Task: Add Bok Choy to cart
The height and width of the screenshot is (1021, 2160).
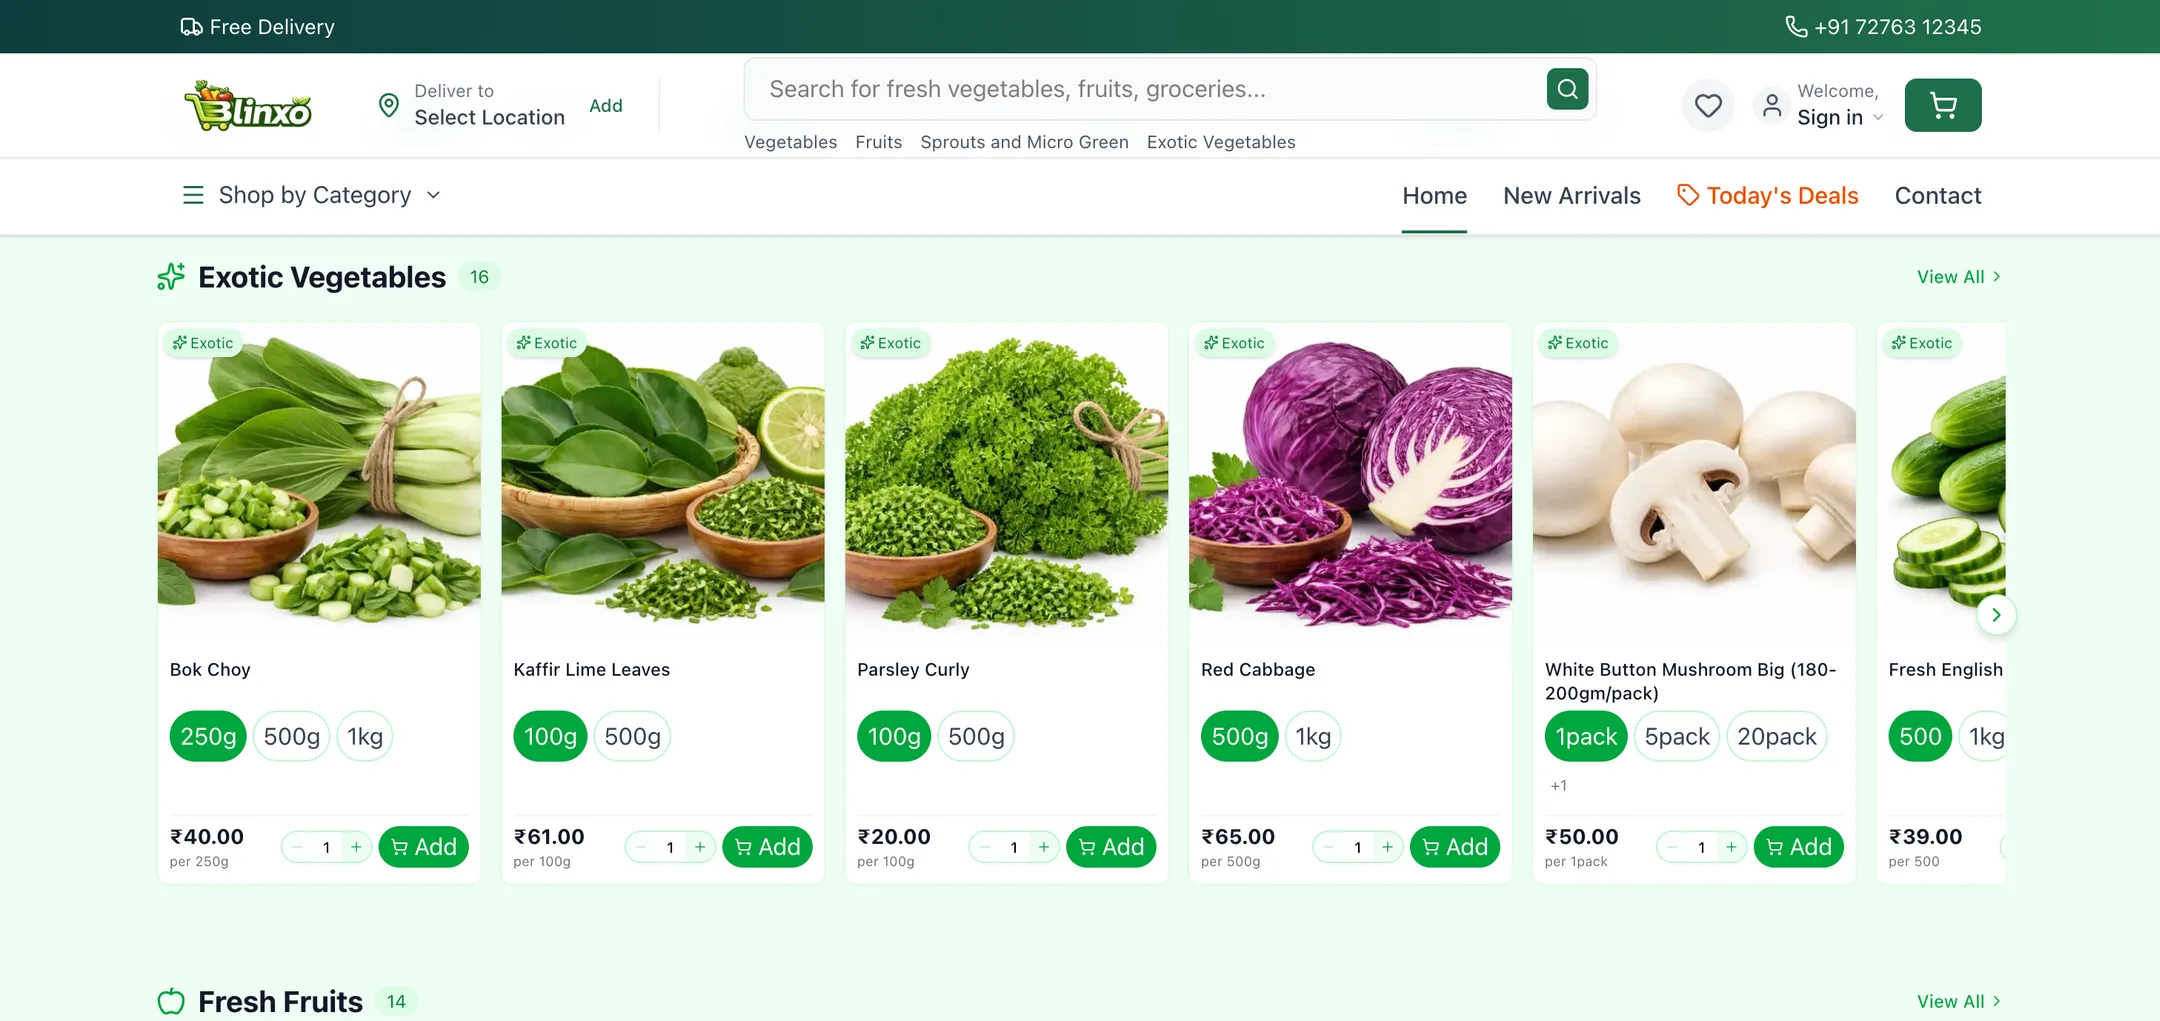Action: pos(424,847)
